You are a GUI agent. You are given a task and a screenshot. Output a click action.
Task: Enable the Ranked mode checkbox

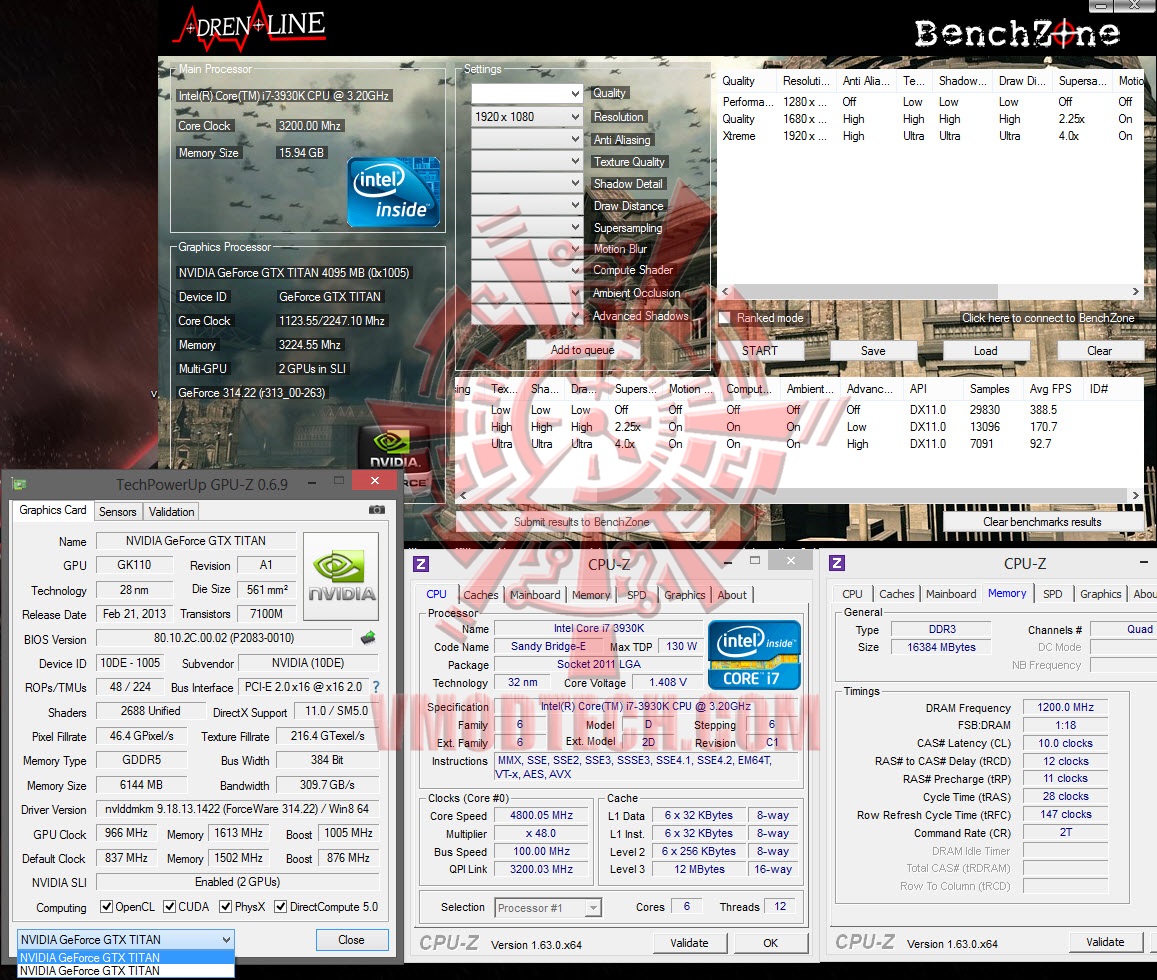pos(725,318)
